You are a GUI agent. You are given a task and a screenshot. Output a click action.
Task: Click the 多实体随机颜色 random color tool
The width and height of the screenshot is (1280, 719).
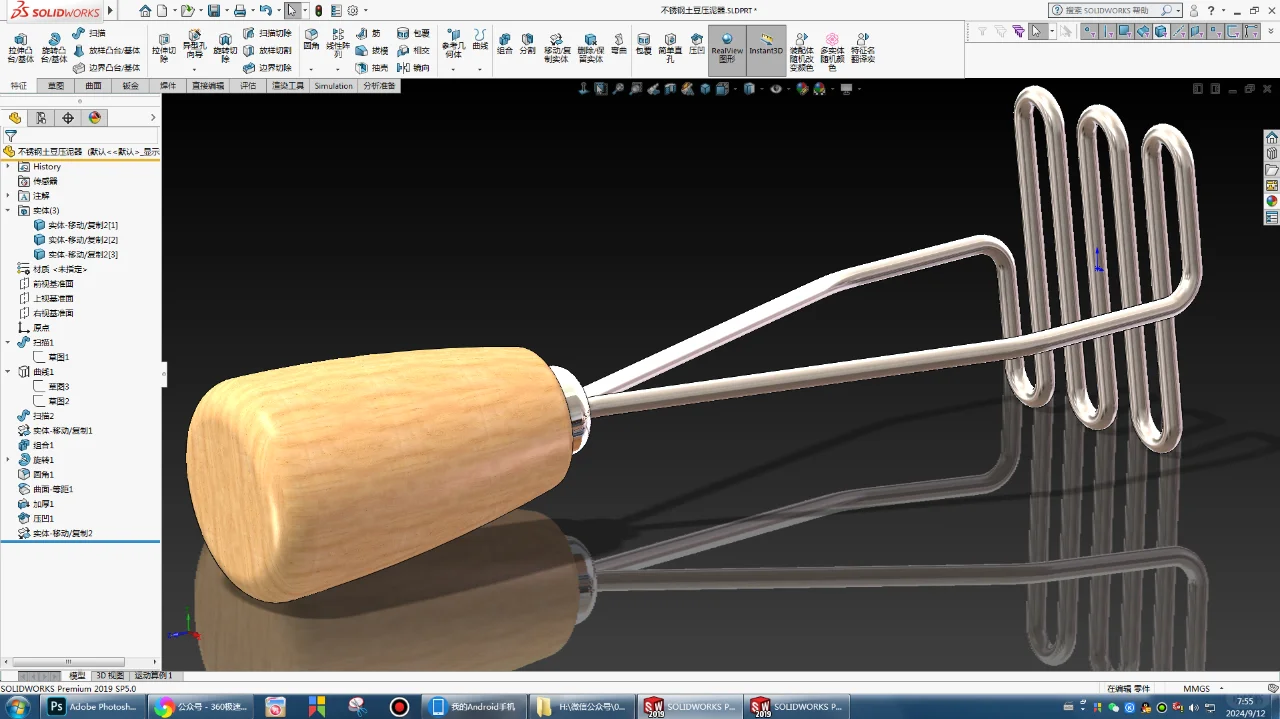[832, 51]
